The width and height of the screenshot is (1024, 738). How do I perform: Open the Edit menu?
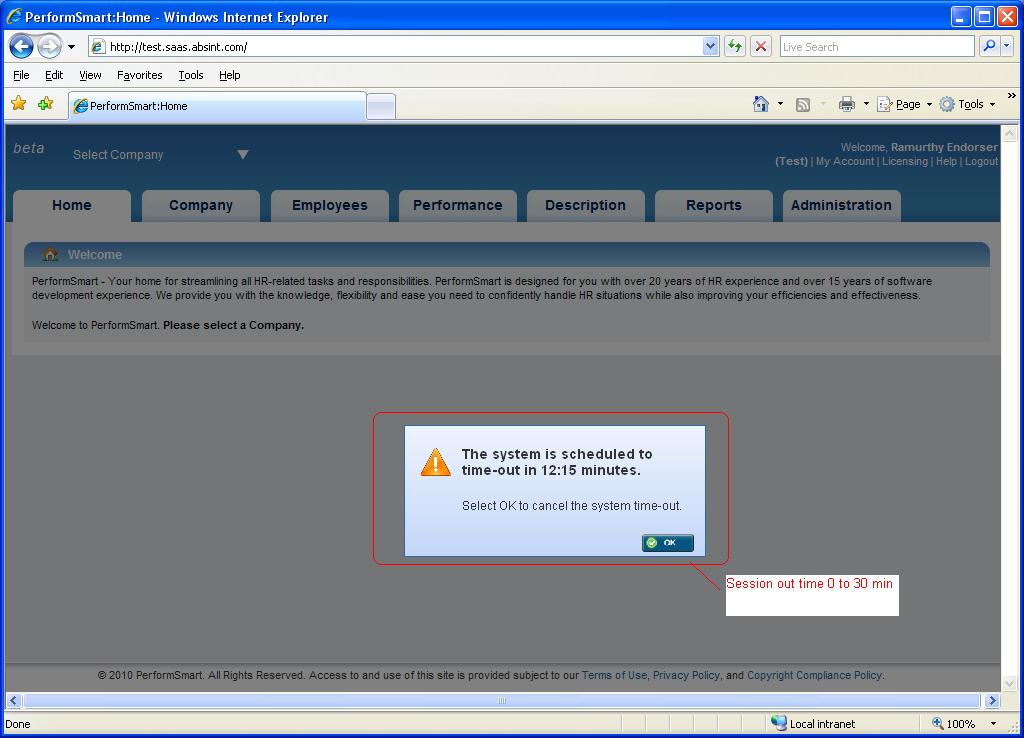point(54,75)
